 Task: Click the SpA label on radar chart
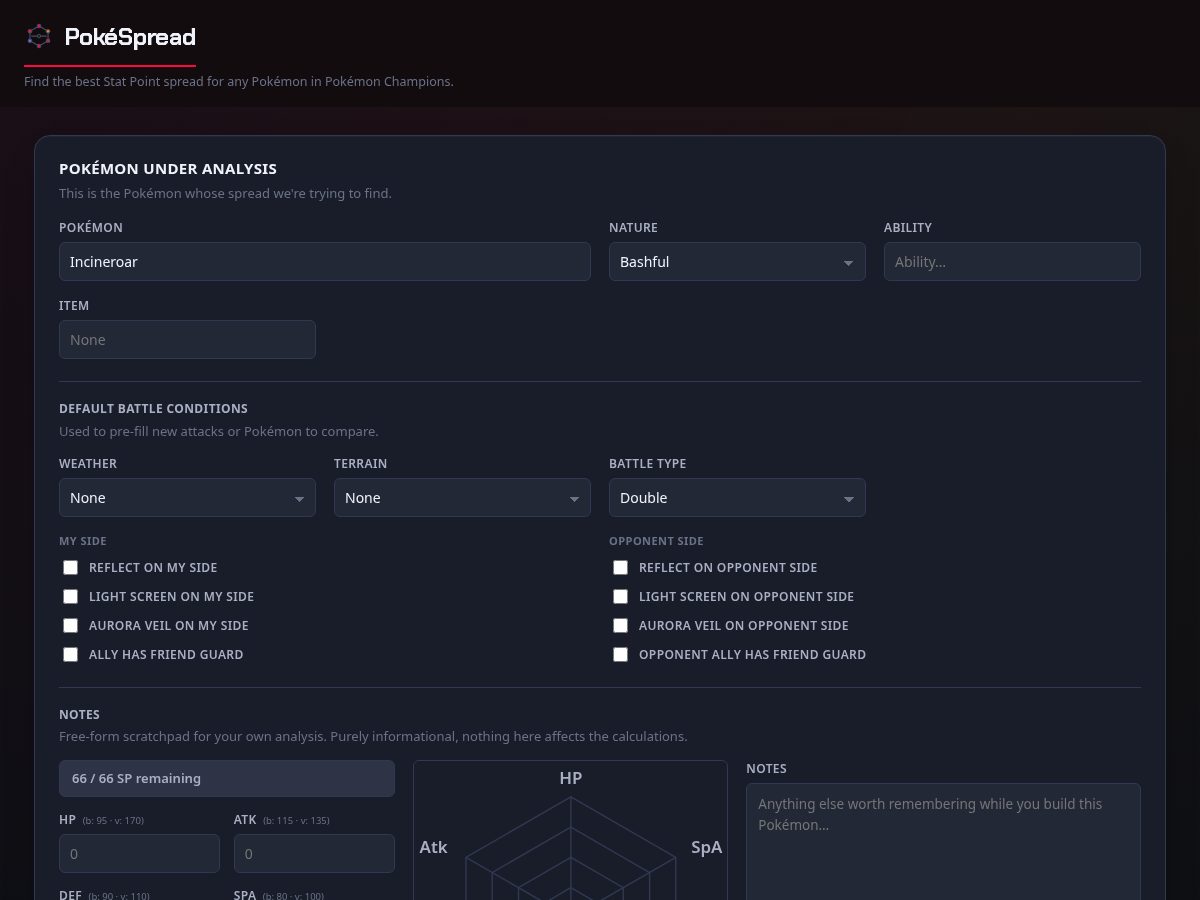[x=706, y=847]
